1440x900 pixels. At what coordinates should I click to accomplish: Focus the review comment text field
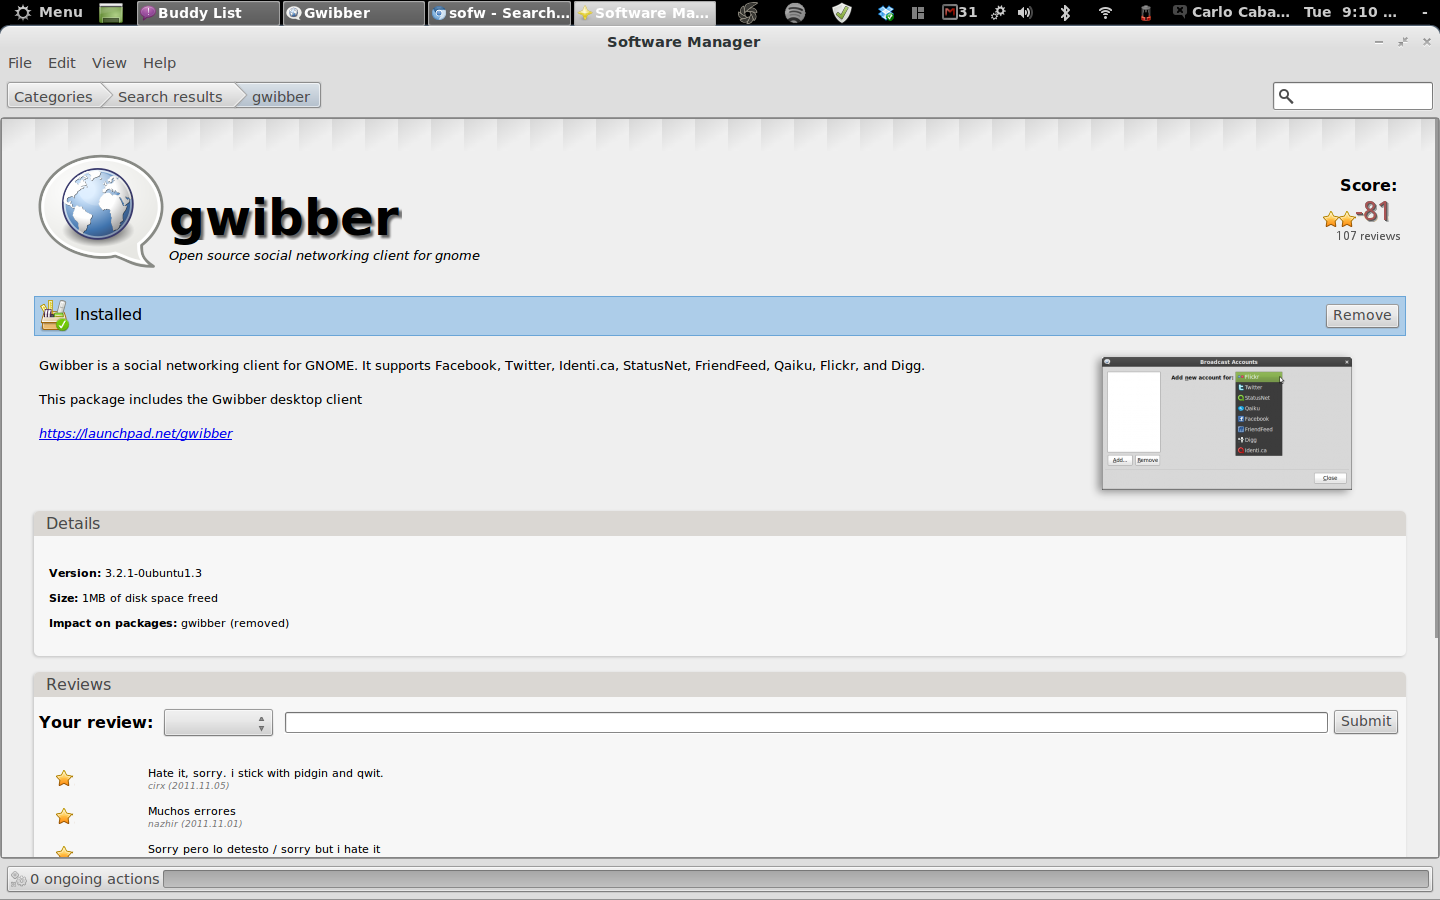click(x=806, y=722)
